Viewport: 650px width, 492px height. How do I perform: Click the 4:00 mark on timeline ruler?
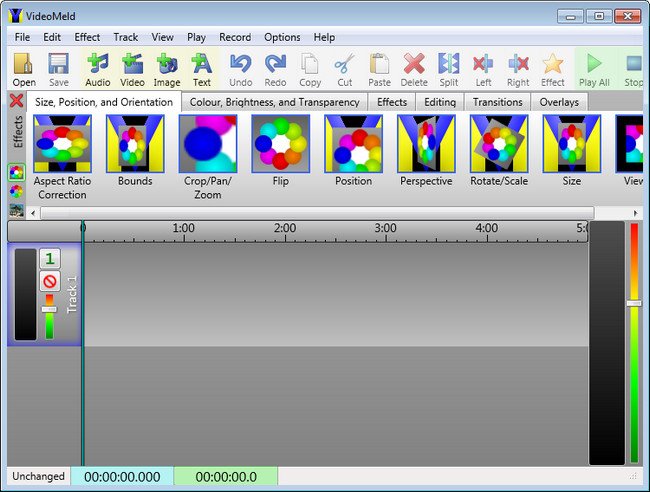click(487, 228)
